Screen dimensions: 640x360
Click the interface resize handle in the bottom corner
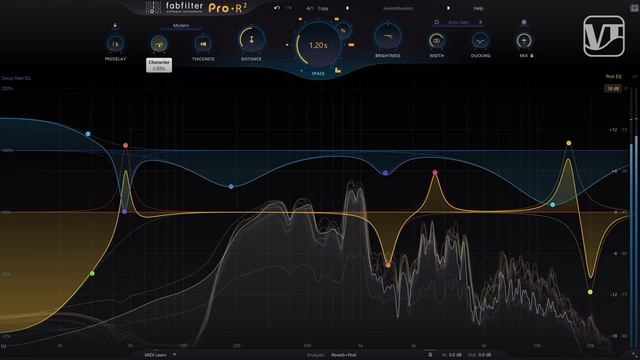pyautogui.click(x=635, y=355)
